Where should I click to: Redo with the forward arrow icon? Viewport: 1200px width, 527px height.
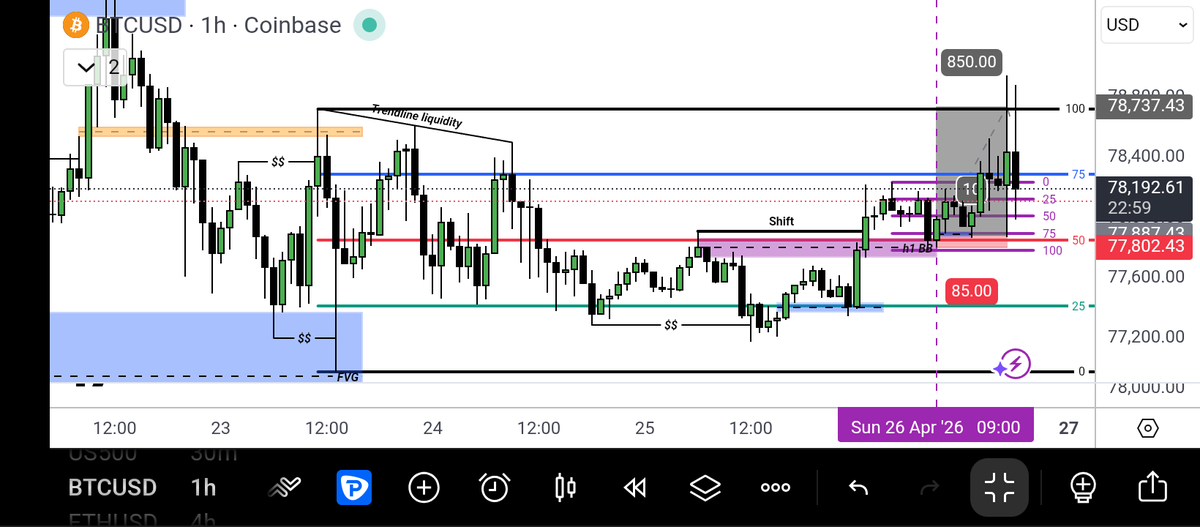coord(930,487)
